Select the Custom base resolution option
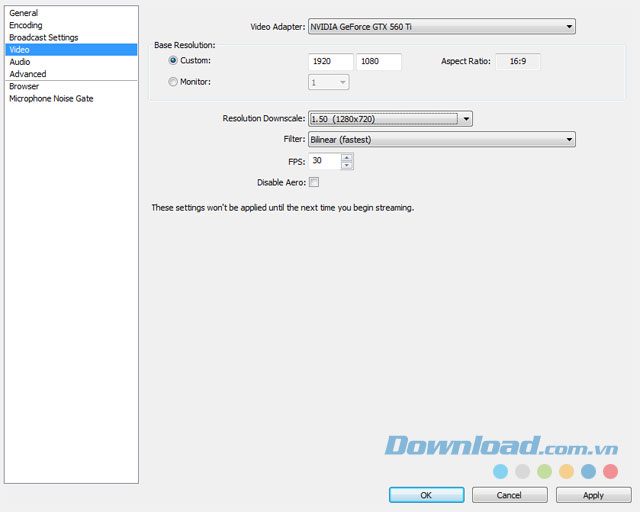 (173, 62)
